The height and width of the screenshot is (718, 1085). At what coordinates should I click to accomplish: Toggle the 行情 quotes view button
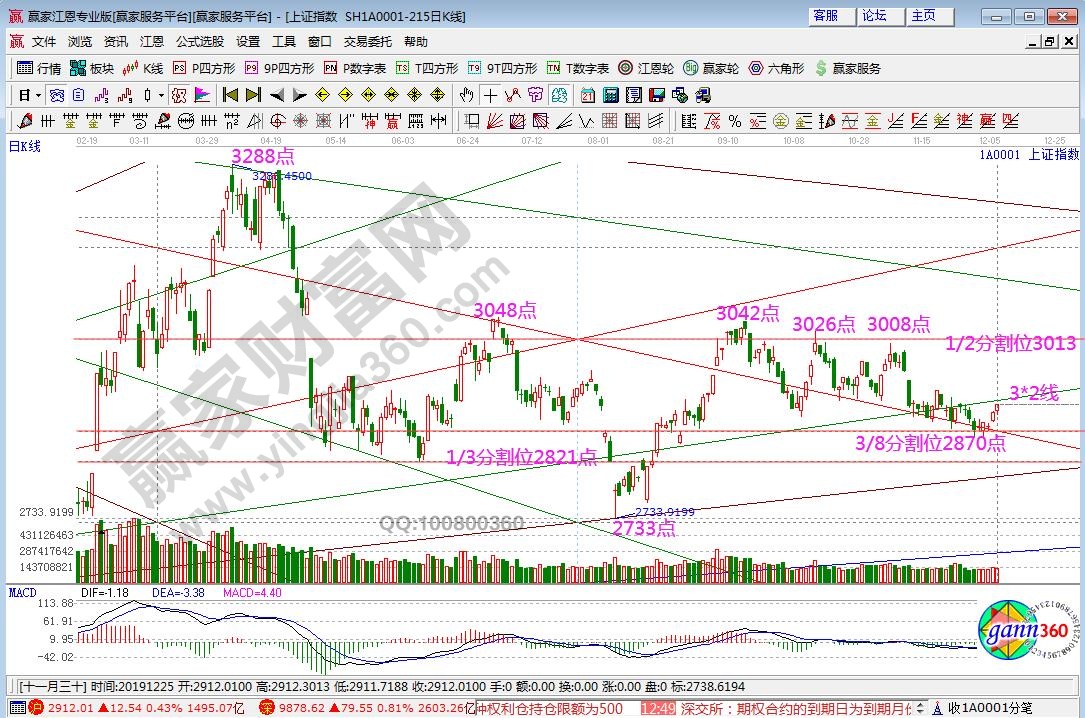(38, 68)
